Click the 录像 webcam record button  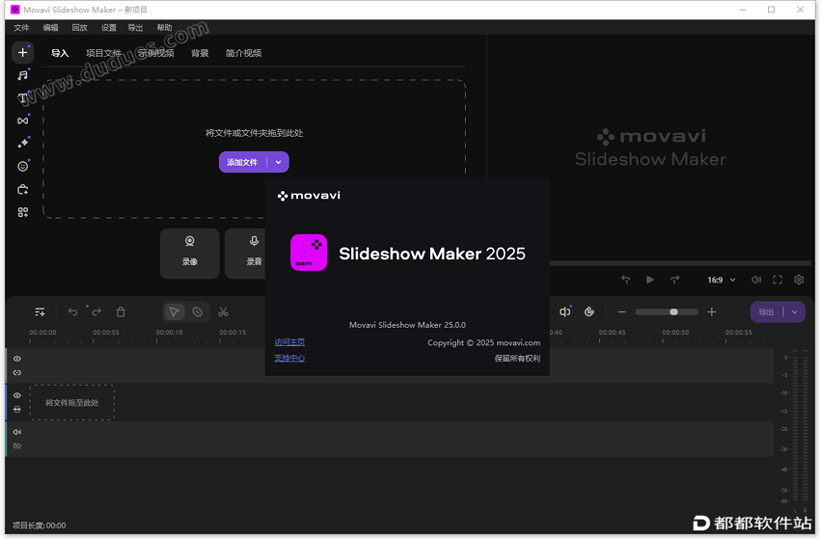coord(189,253)
